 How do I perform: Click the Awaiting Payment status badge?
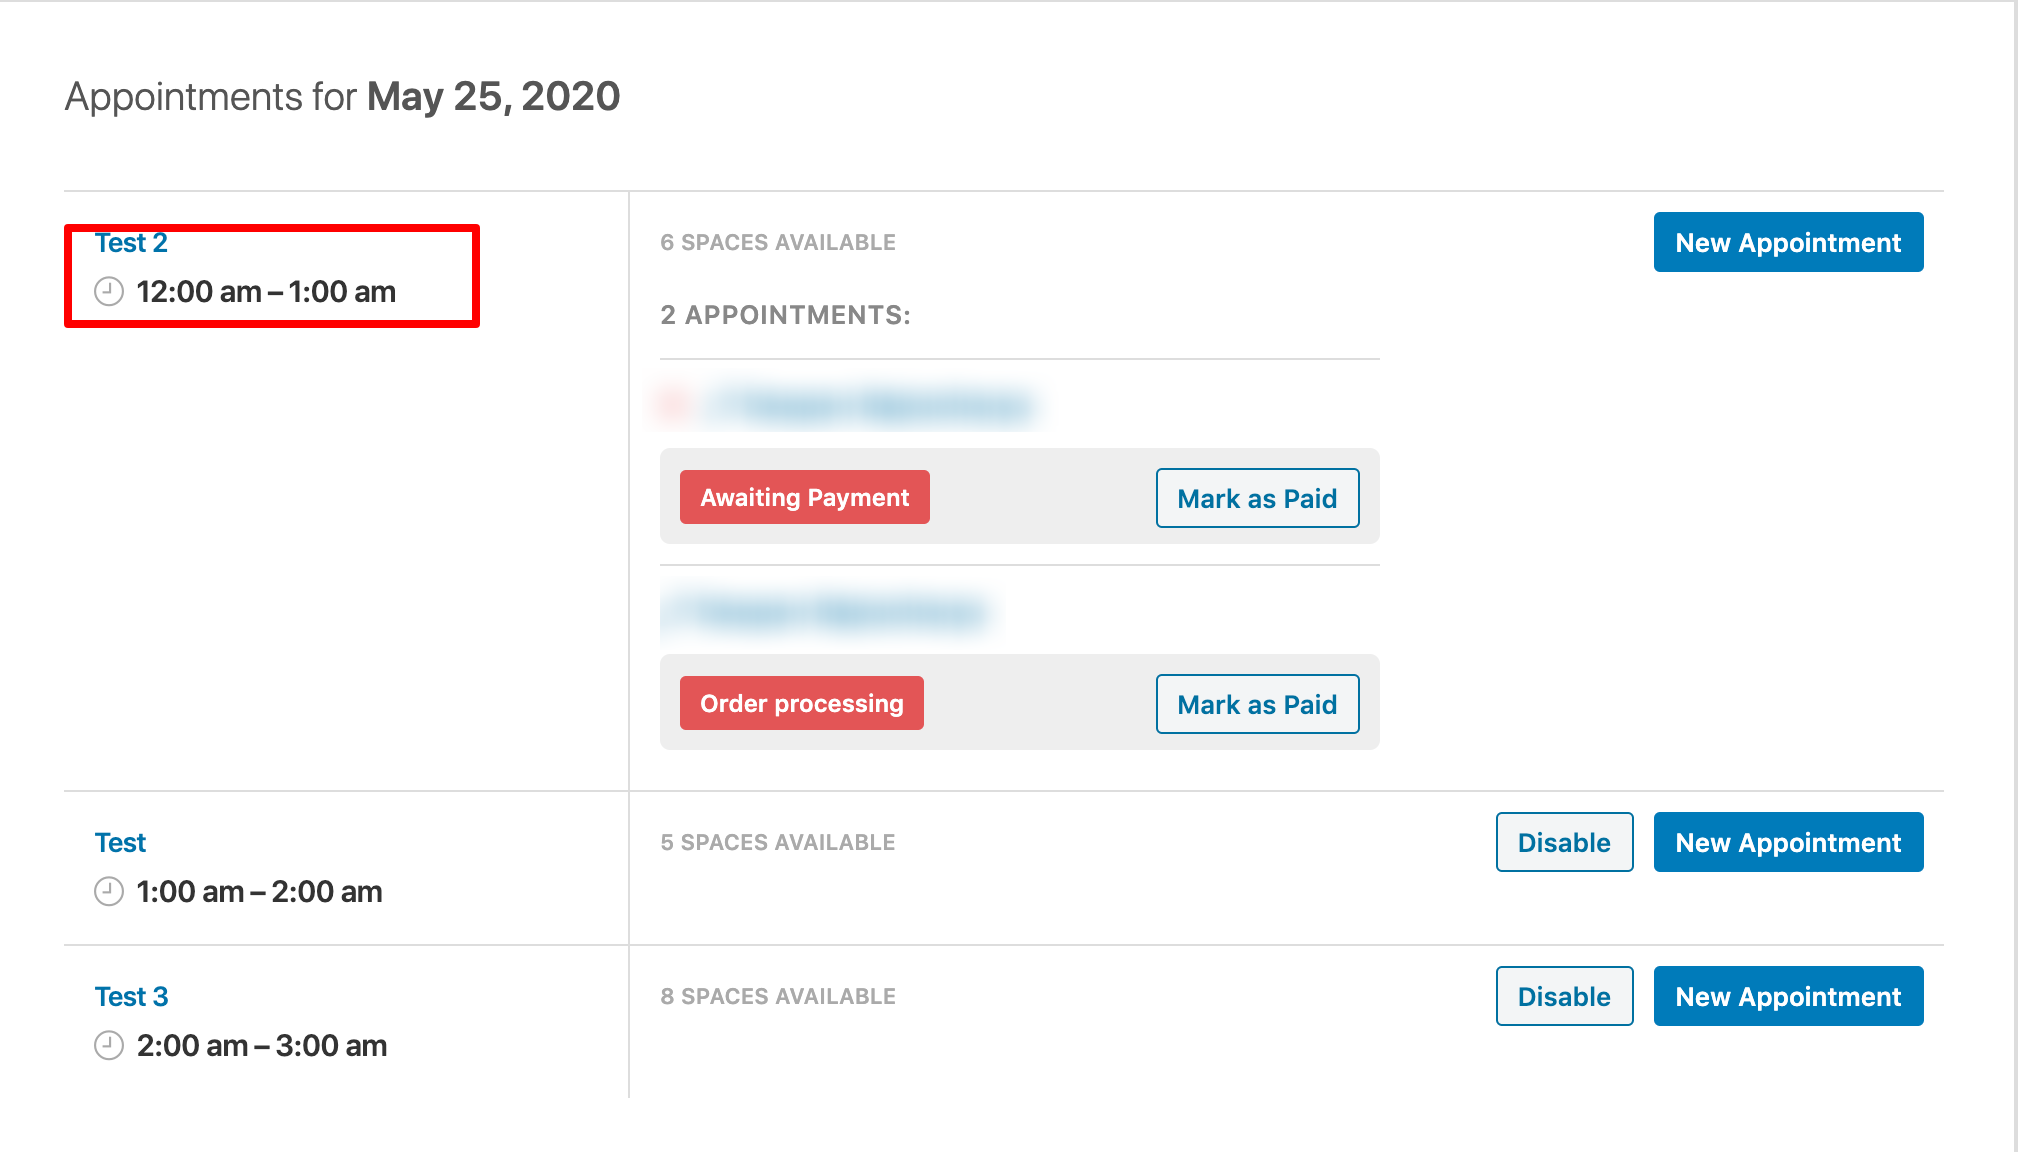(804, 497)
